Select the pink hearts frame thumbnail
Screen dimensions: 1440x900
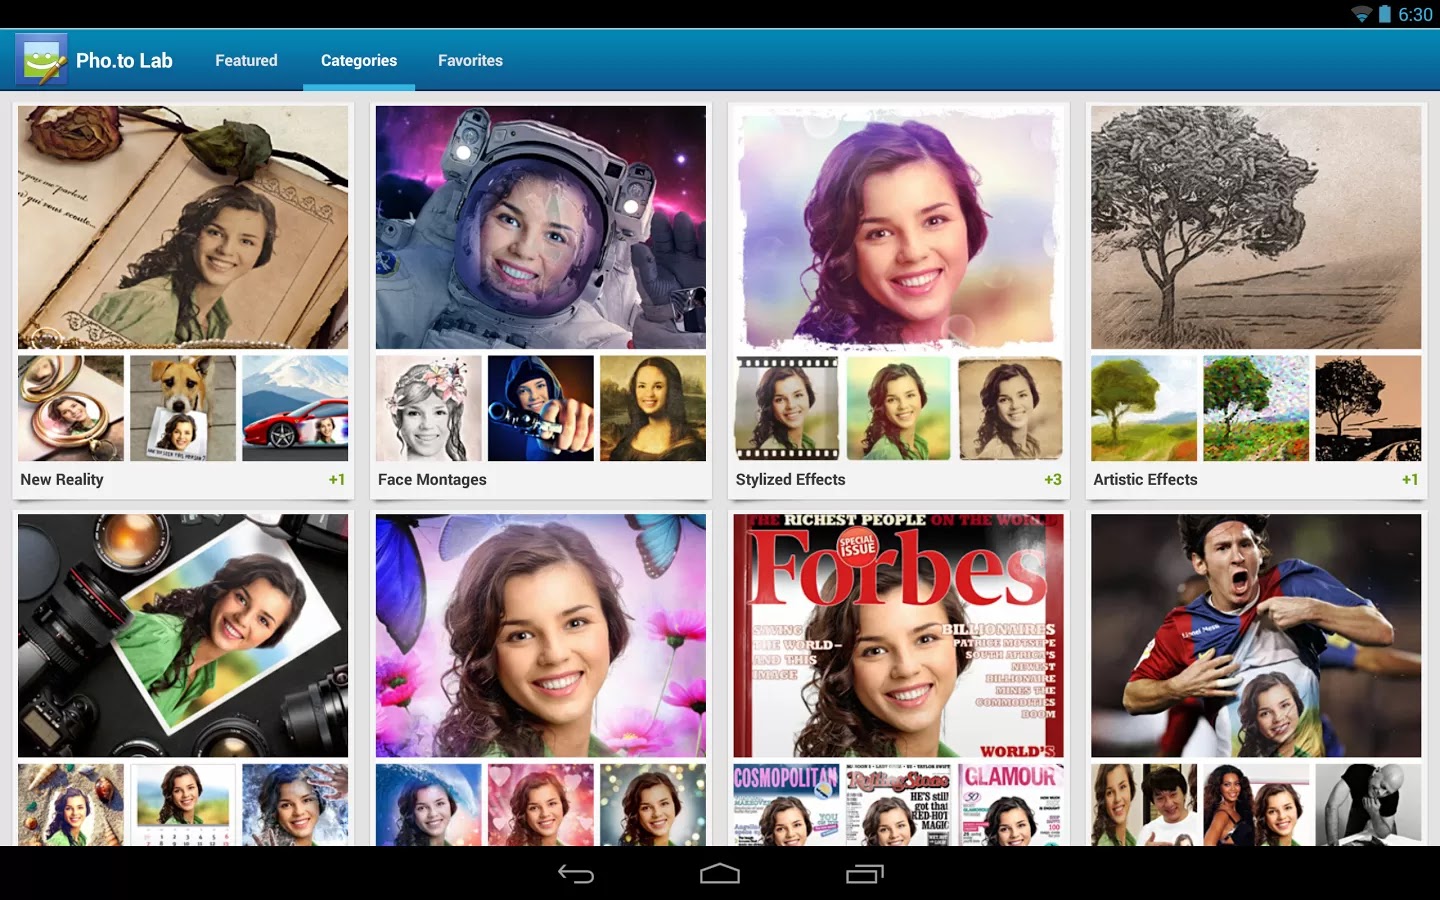coord(541,805)
